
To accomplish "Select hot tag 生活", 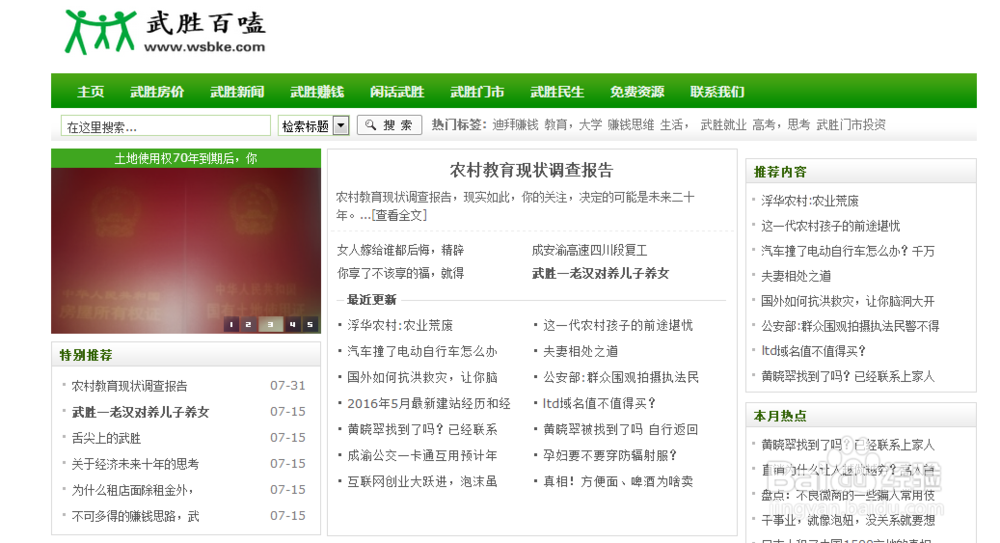I will coord(672,125).
